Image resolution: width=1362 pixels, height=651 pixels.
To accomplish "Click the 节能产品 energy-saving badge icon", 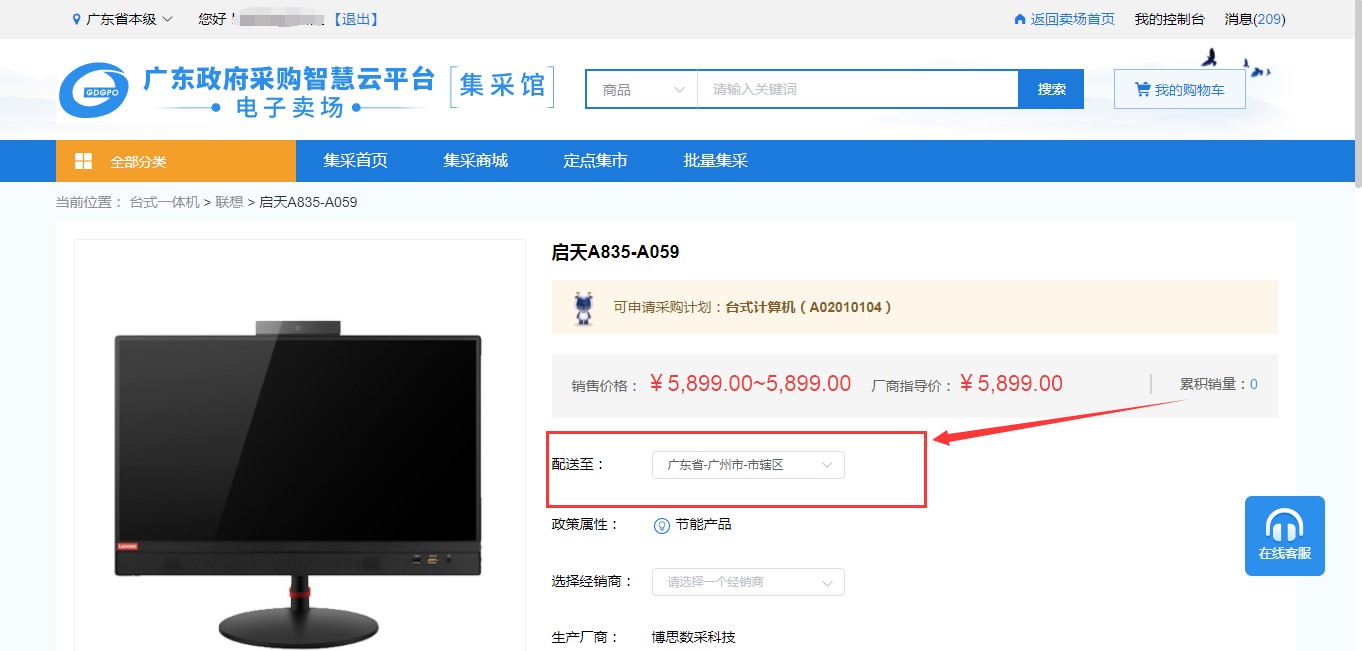I will tap(661, 525).
